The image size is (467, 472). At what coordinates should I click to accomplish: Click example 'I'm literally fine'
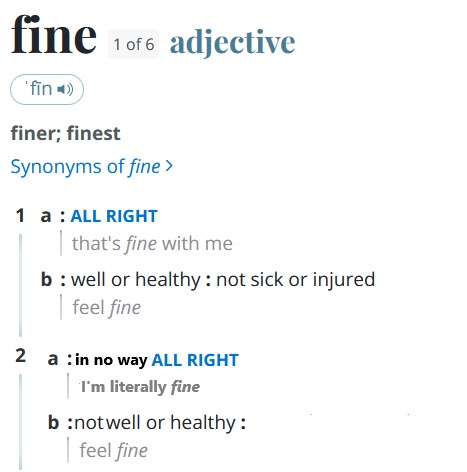pos(140,387)
